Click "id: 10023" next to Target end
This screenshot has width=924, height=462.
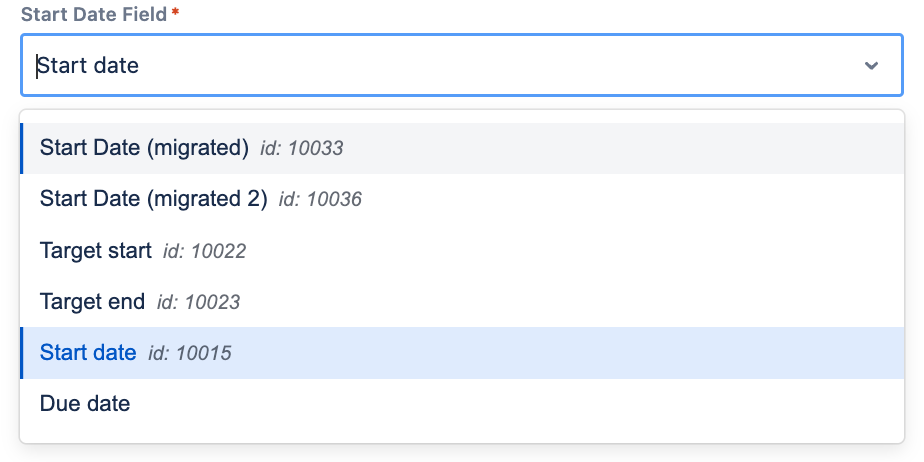[198, 302]
